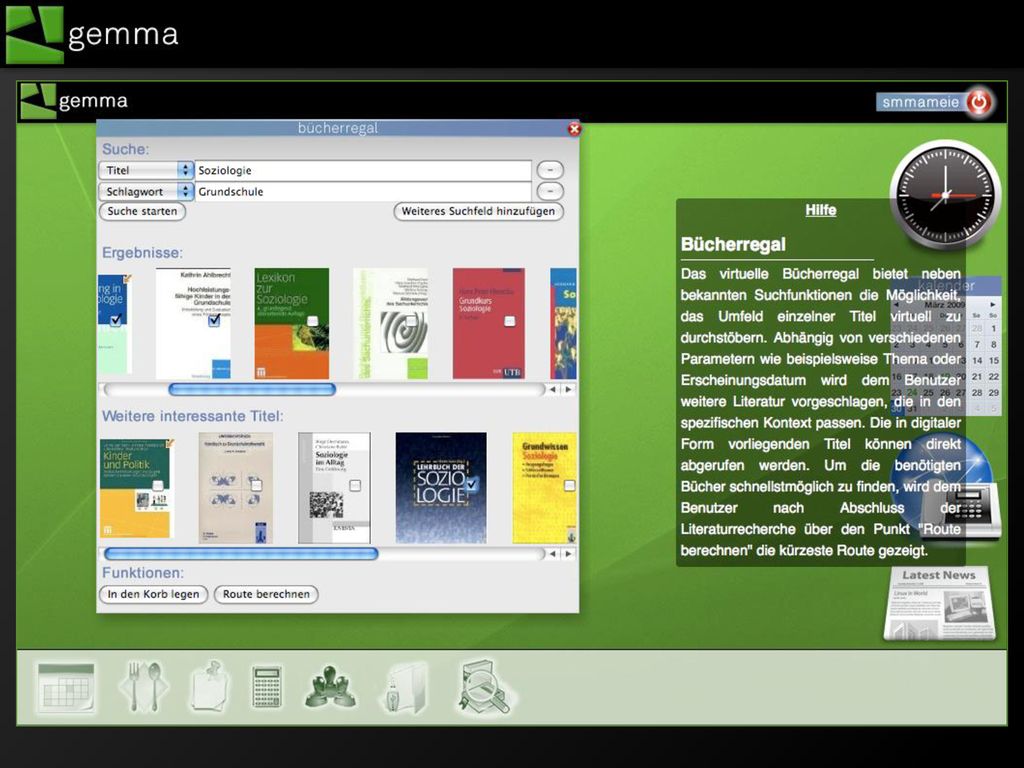The height and width of the screenshot is (768, 1024).
Task: Select the Soziologie im Alltag book cover
Action: (x=334, y=488)
